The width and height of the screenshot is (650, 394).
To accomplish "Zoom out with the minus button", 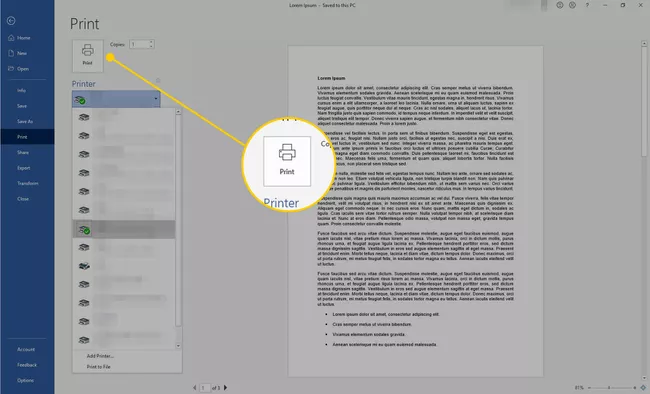I will click(589, 388).
